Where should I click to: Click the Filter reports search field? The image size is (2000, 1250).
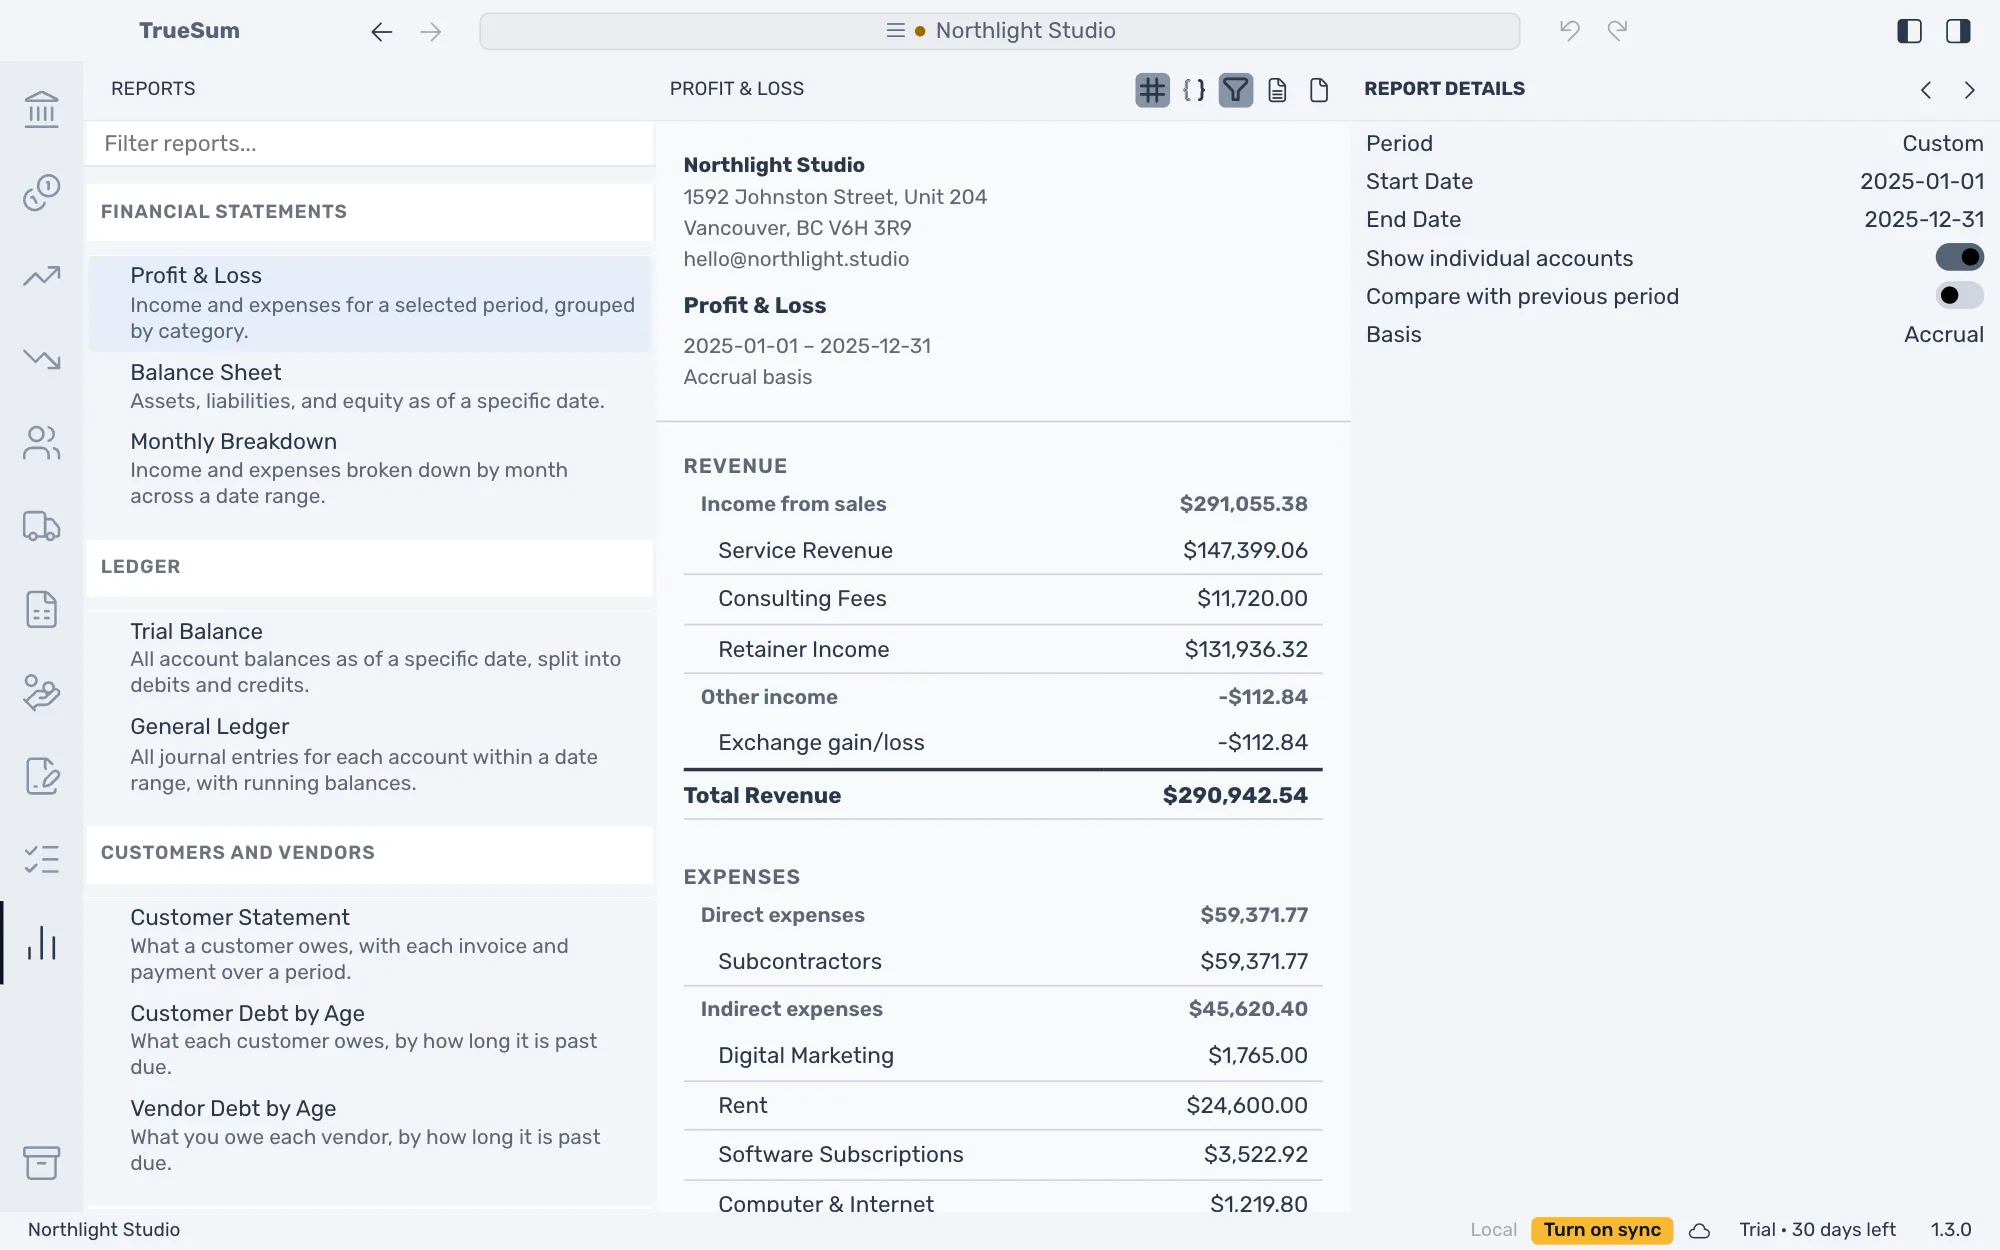click(x=370, y=144)
